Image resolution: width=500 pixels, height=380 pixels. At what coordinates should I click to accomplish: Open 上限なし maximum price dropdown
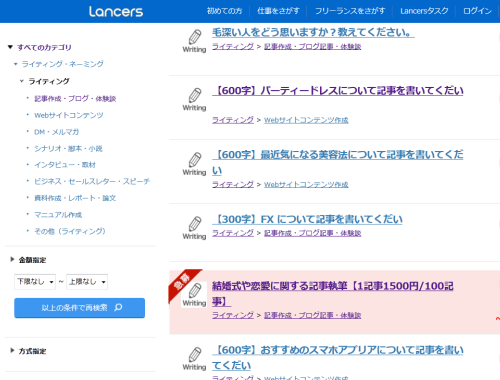point(87,282)
